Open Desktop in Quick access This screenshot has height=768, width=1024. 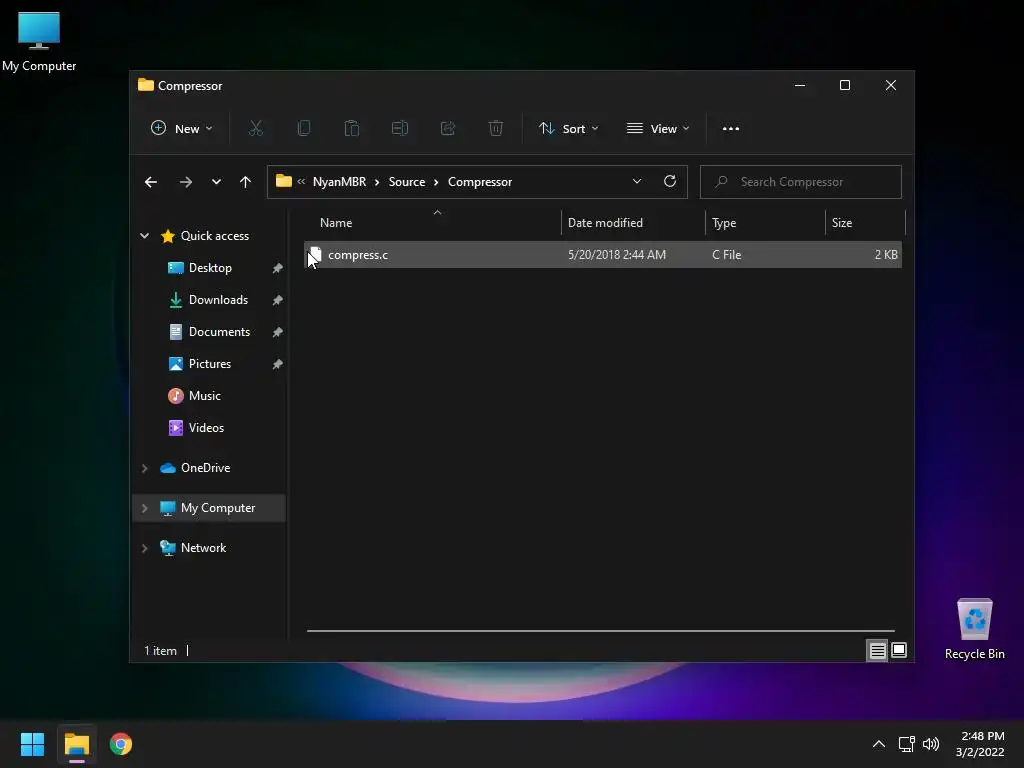tap(210, 268)
